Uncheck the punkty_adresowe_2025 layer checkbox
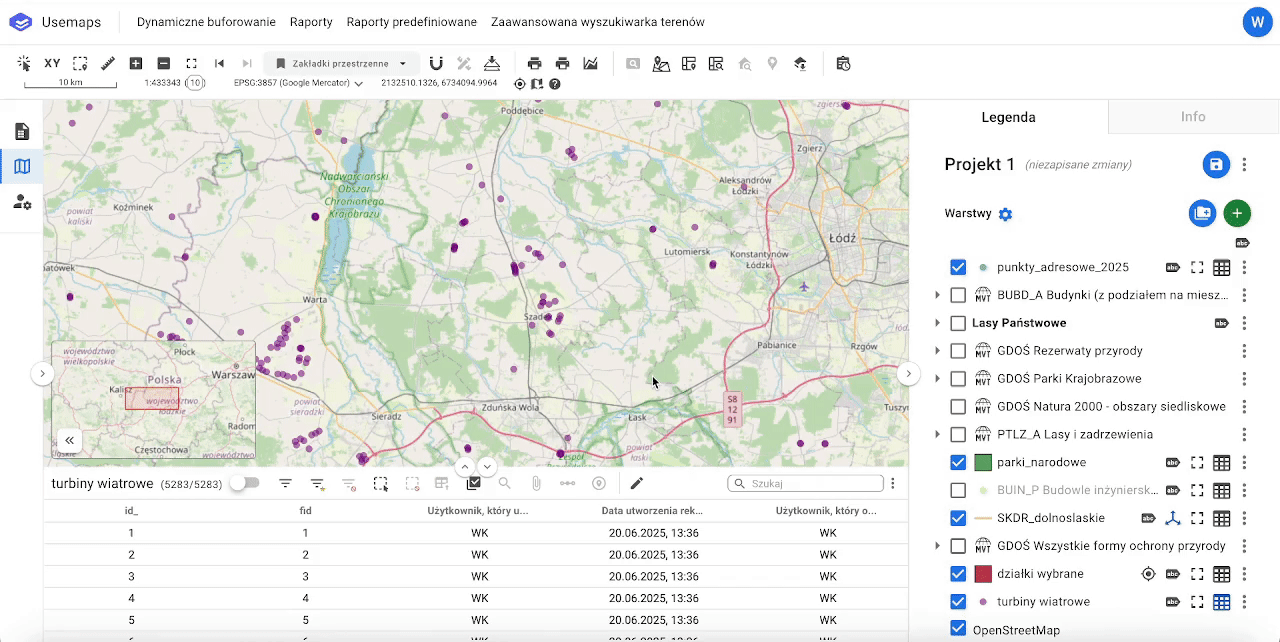The image size is (1280, 642). click(x=958, y=267)
